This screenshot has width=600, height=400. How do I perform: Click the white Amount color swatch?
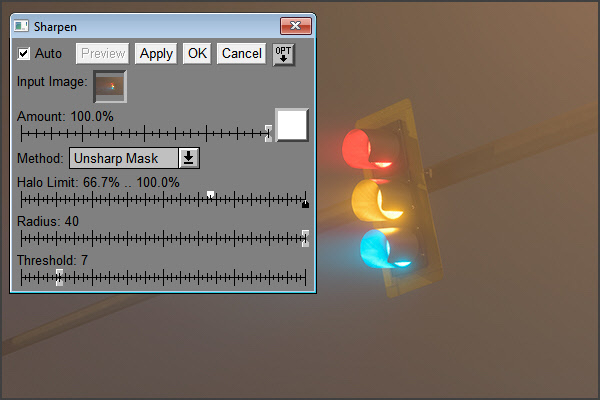pyautogui.click(x=292, y=125)
